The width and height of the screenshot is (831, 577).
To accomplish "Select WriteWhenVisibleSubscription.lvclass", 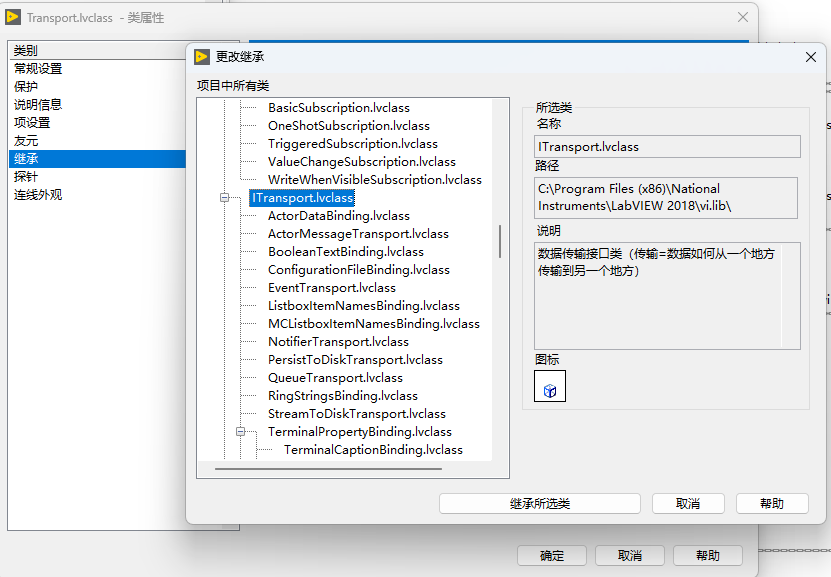I will pos(375,180).
